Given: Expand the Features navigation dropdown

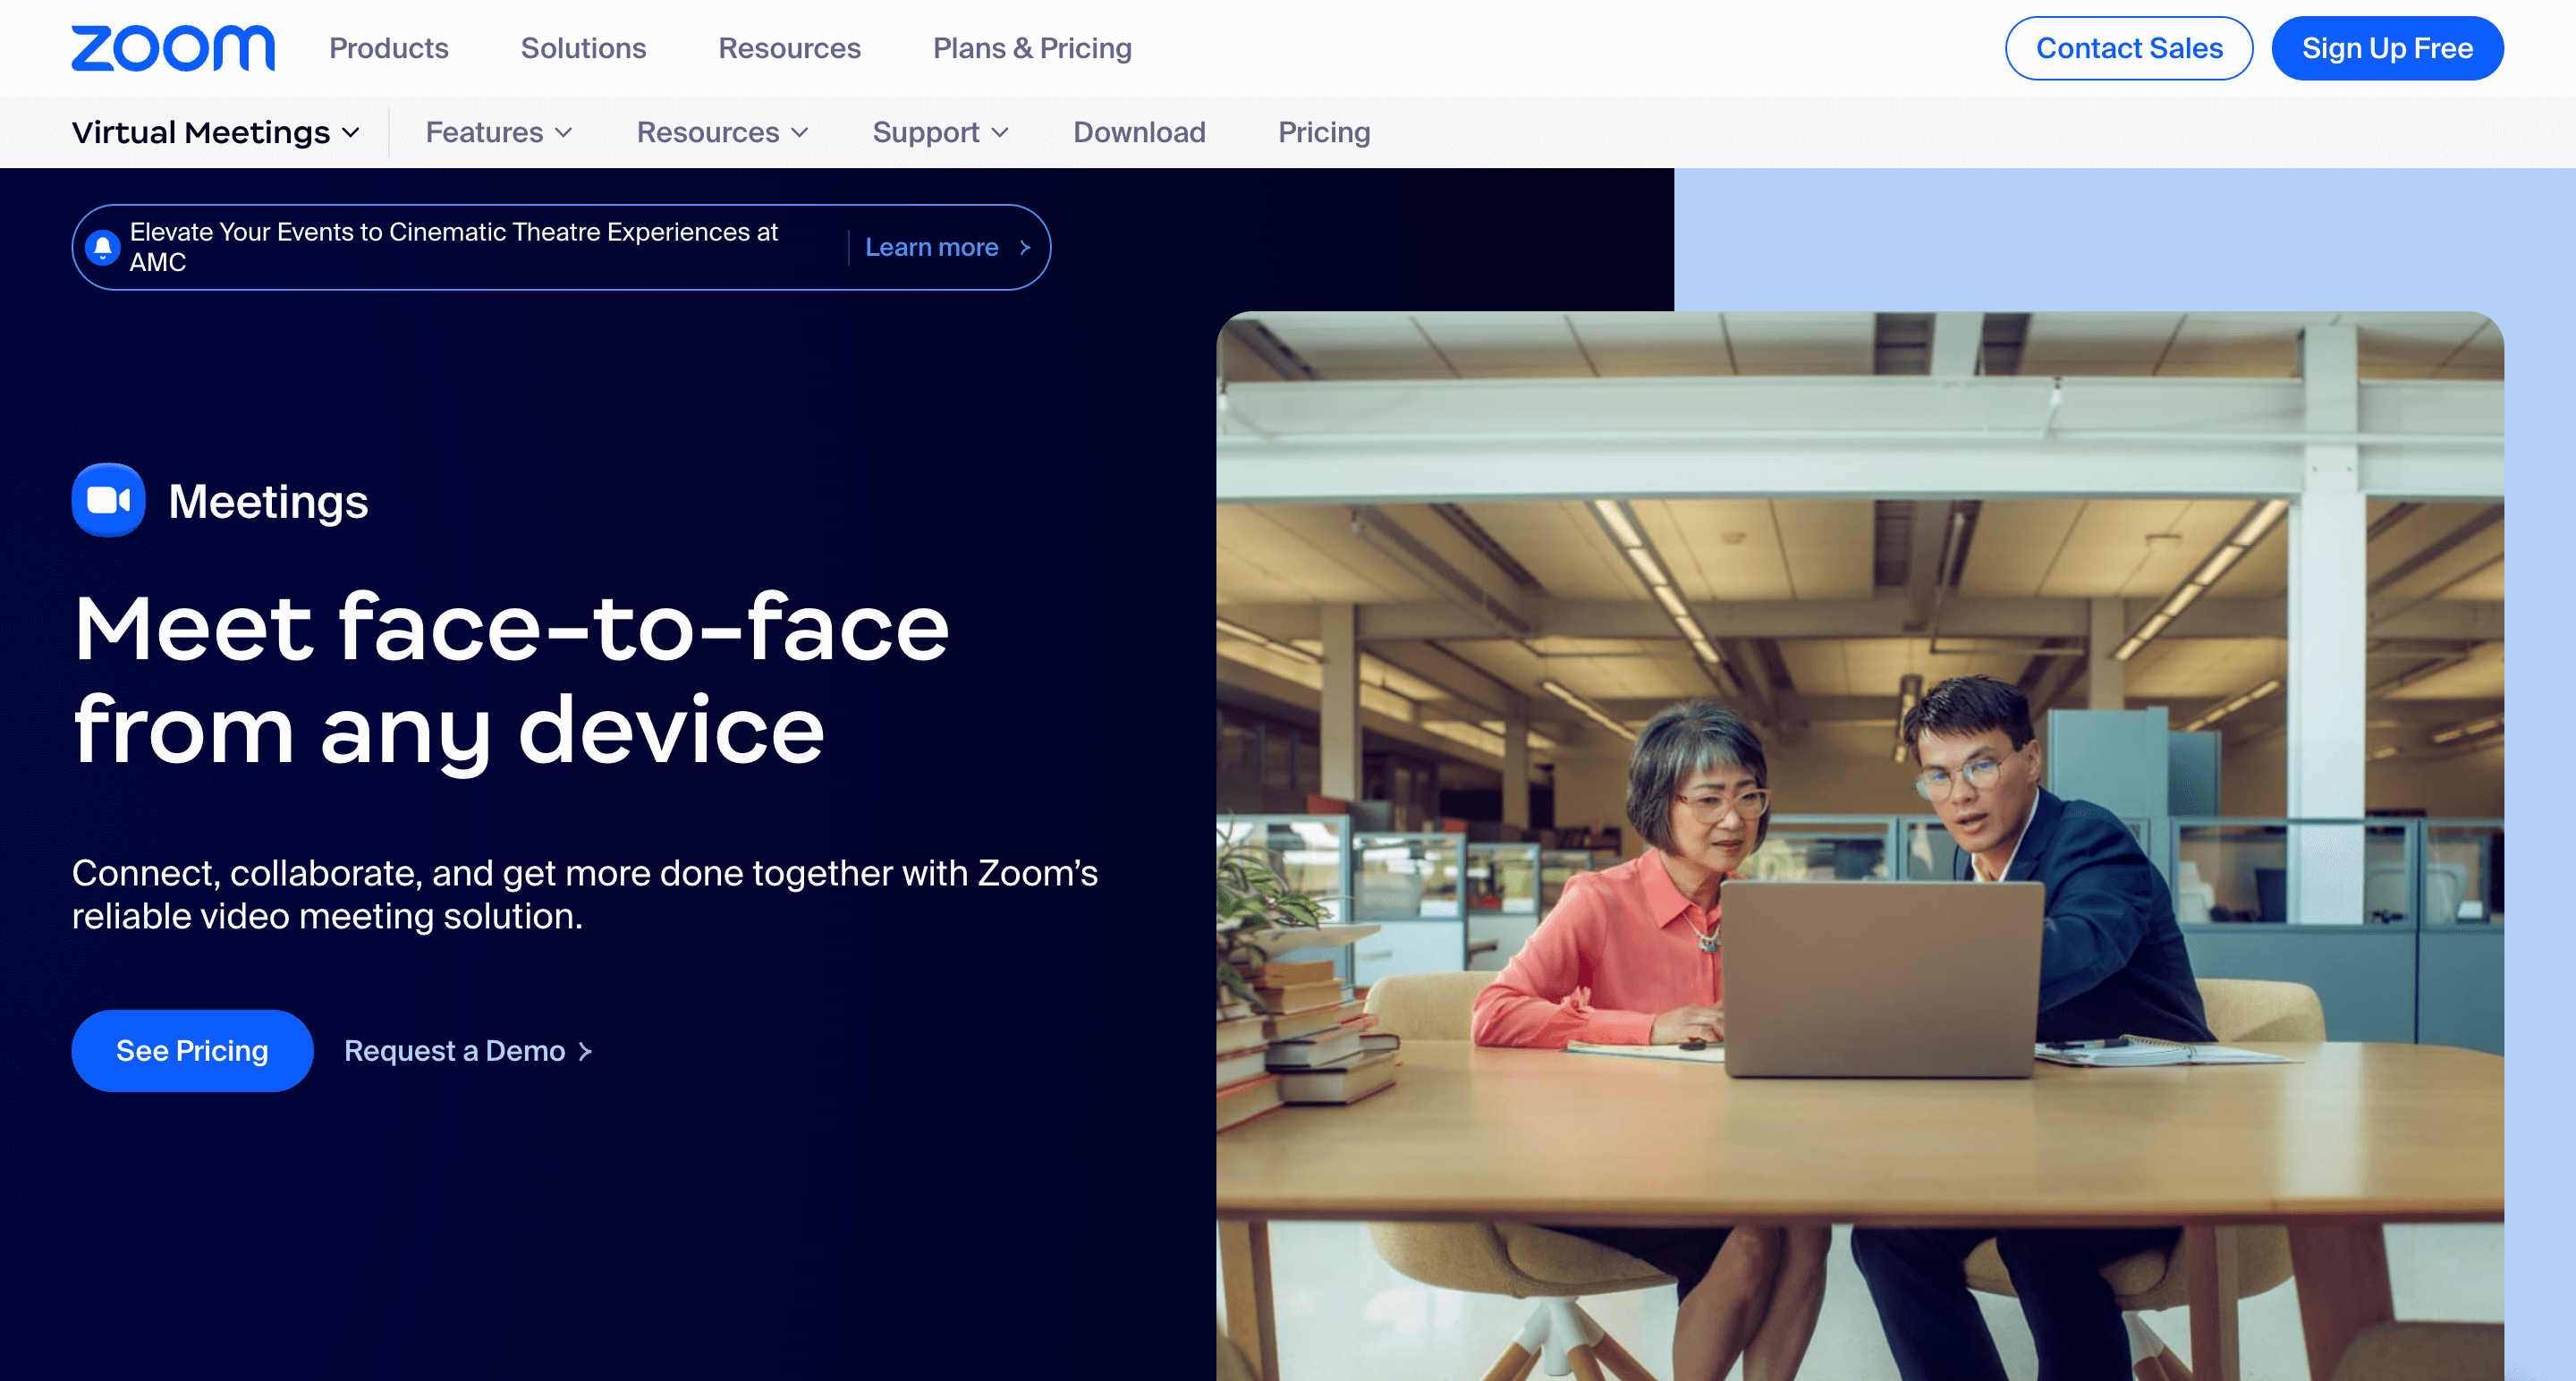Looking at the screenshot, I should tap(496, 131).
